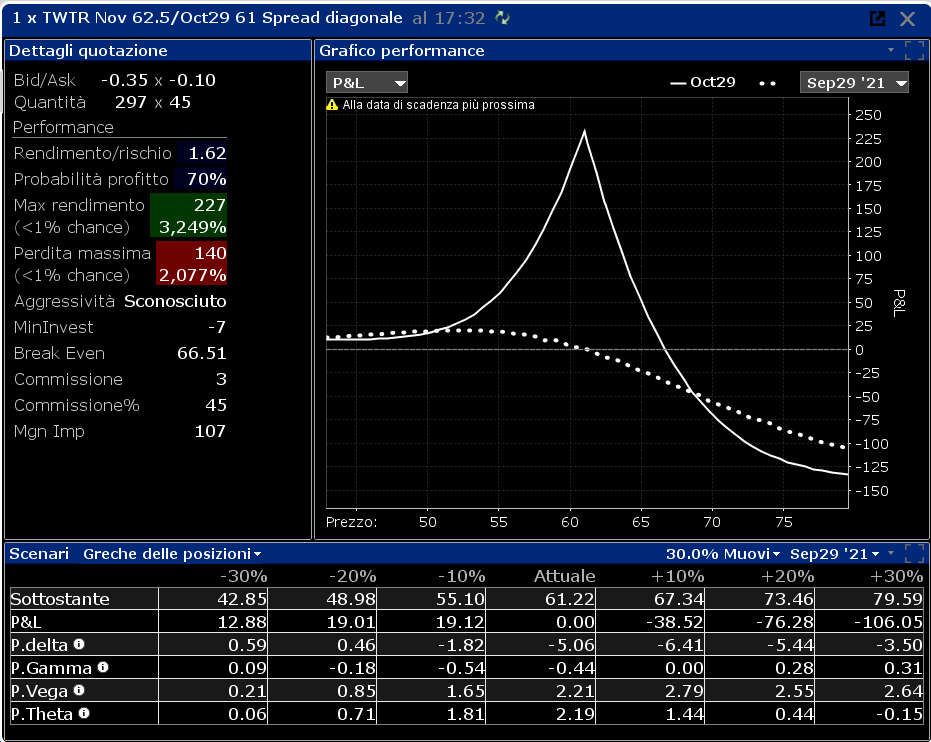Open the Scenari panel options arrow

click(x=891, y=553)
